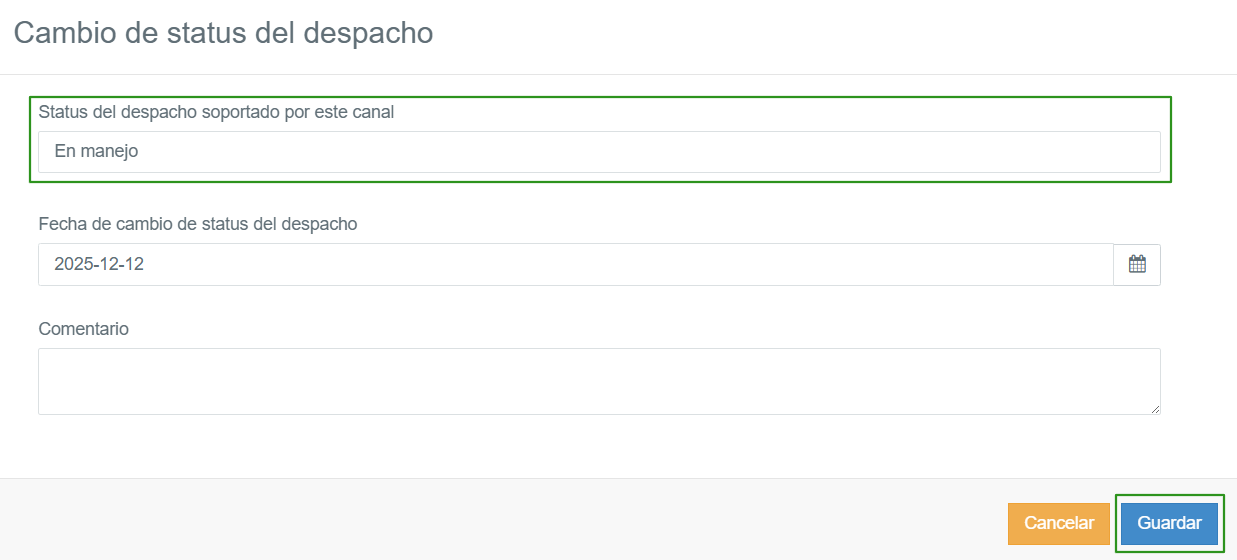Click the 'Comentario' label
The image size is (1237, 560).
point(84,328)
